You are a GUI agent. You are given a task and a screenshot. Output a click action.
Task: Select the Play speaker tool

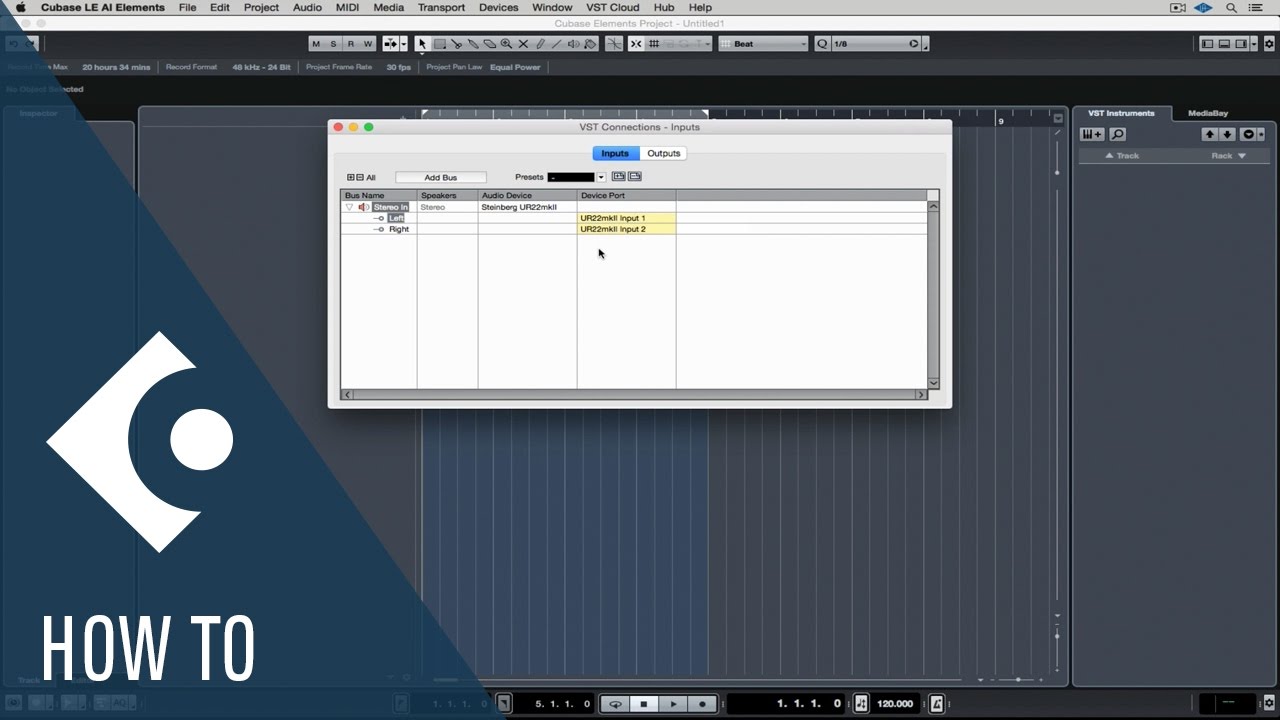click(573, 44)
